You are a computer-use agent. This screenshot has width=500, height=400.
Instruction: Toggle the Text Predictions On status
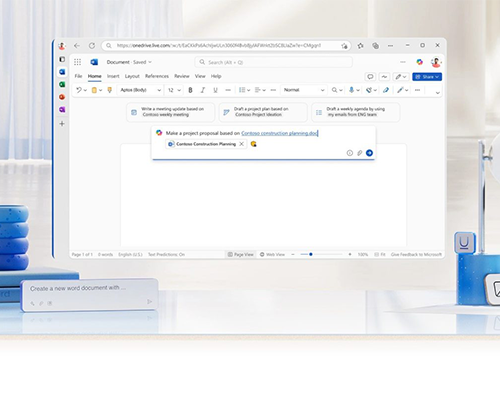(x=166, y=254)
